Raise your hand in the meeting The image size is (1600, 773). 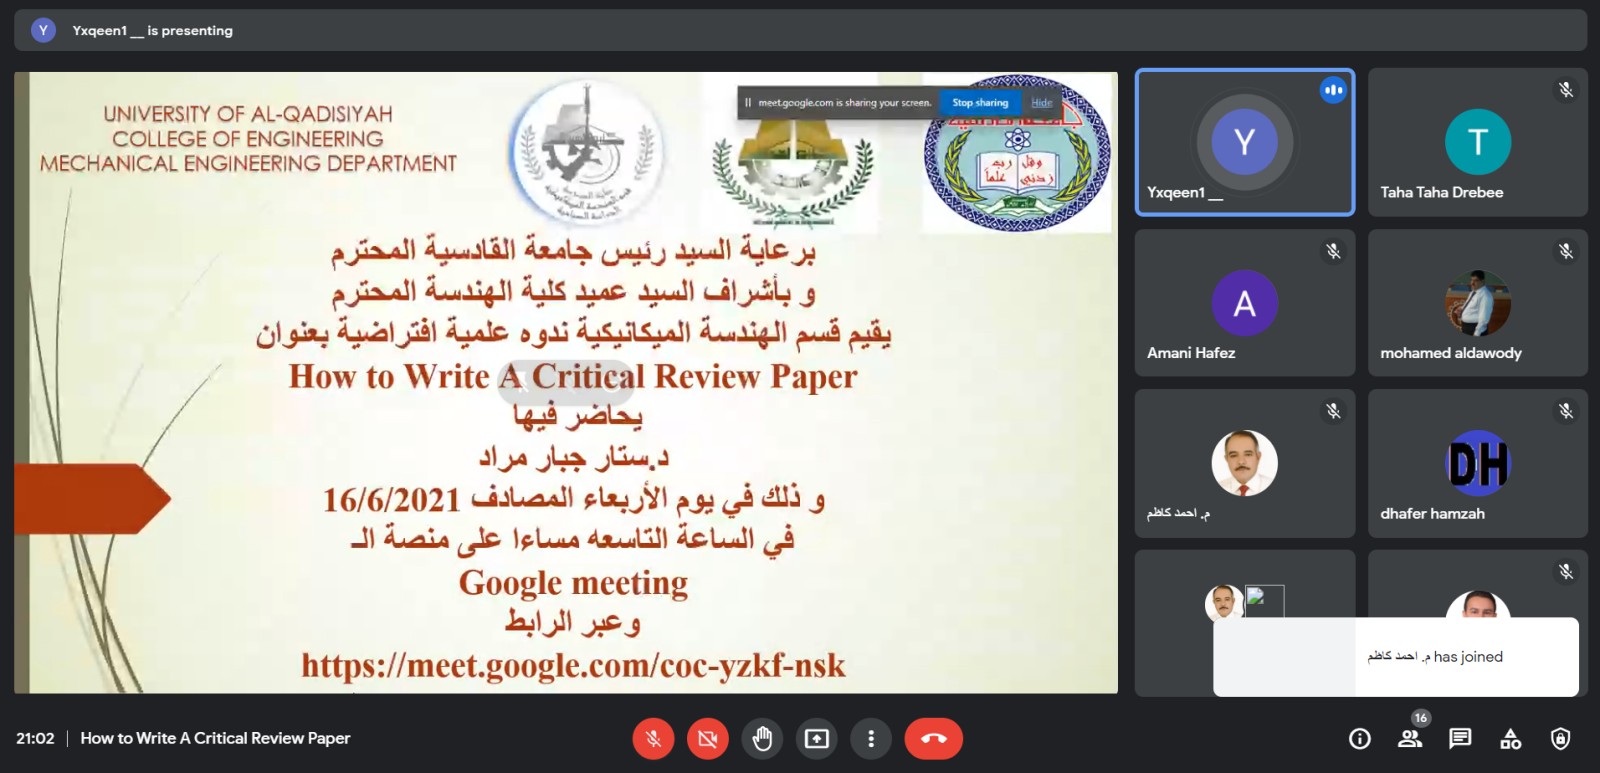(762, 739)
